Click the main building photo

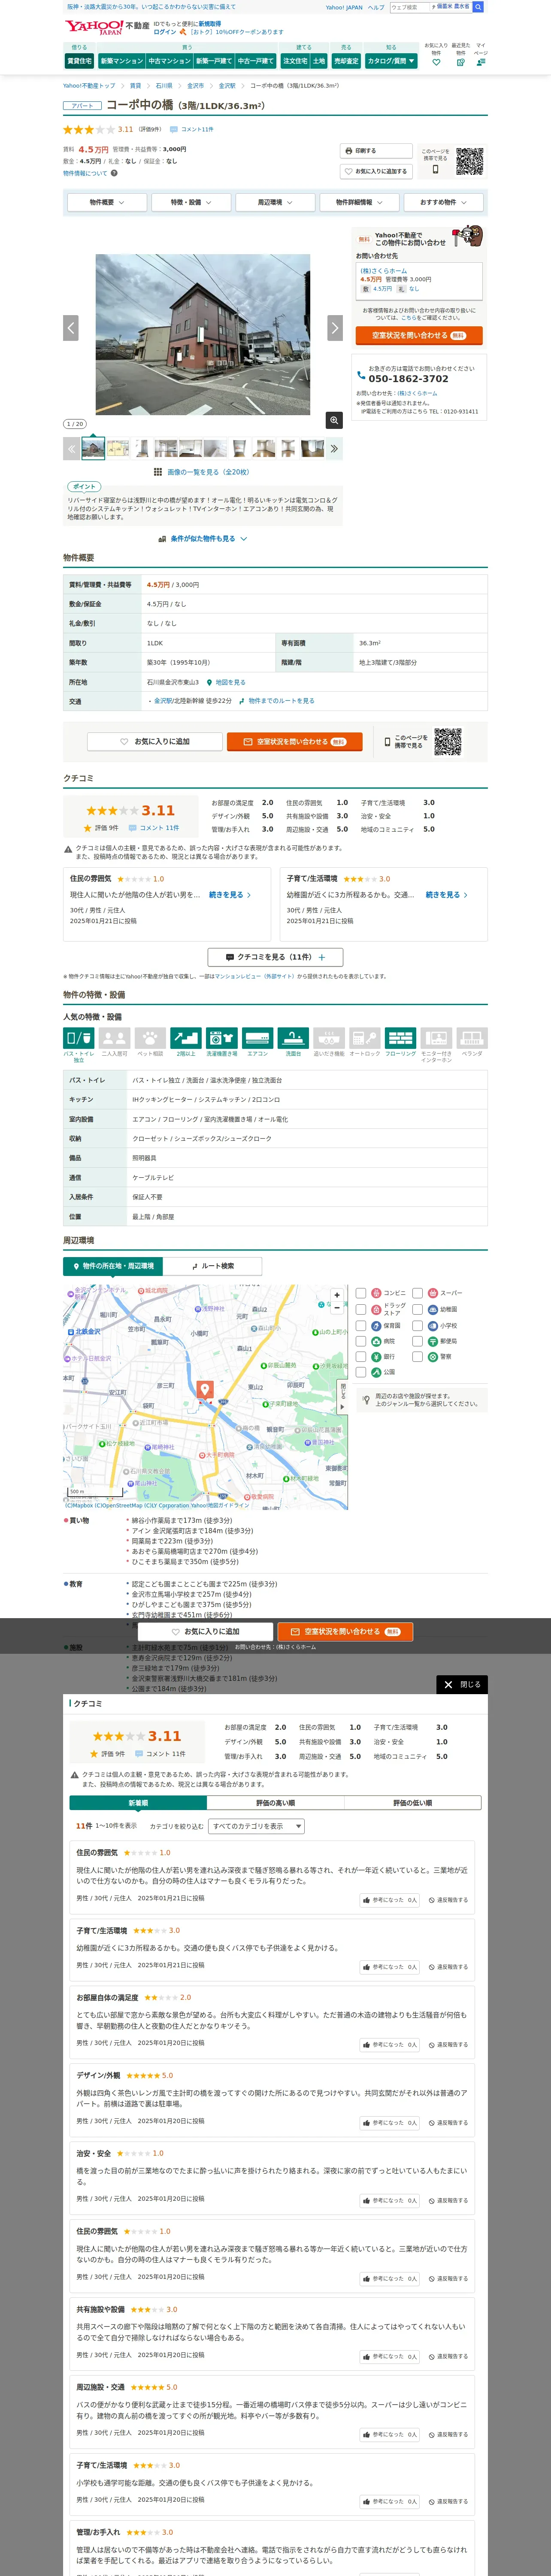[203, 335]
